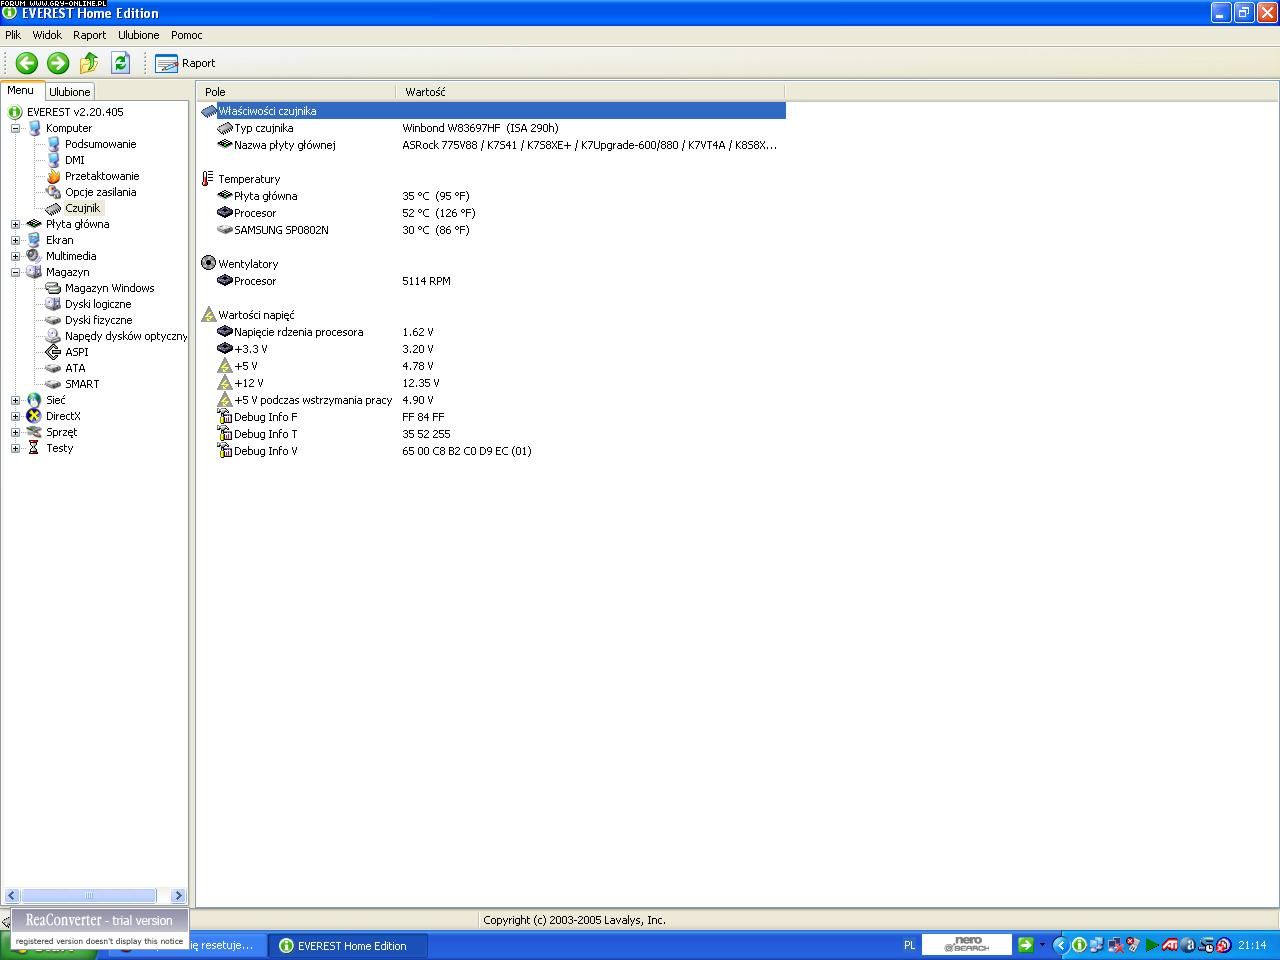Click the Multimedia icon in tree

point(34,256)
